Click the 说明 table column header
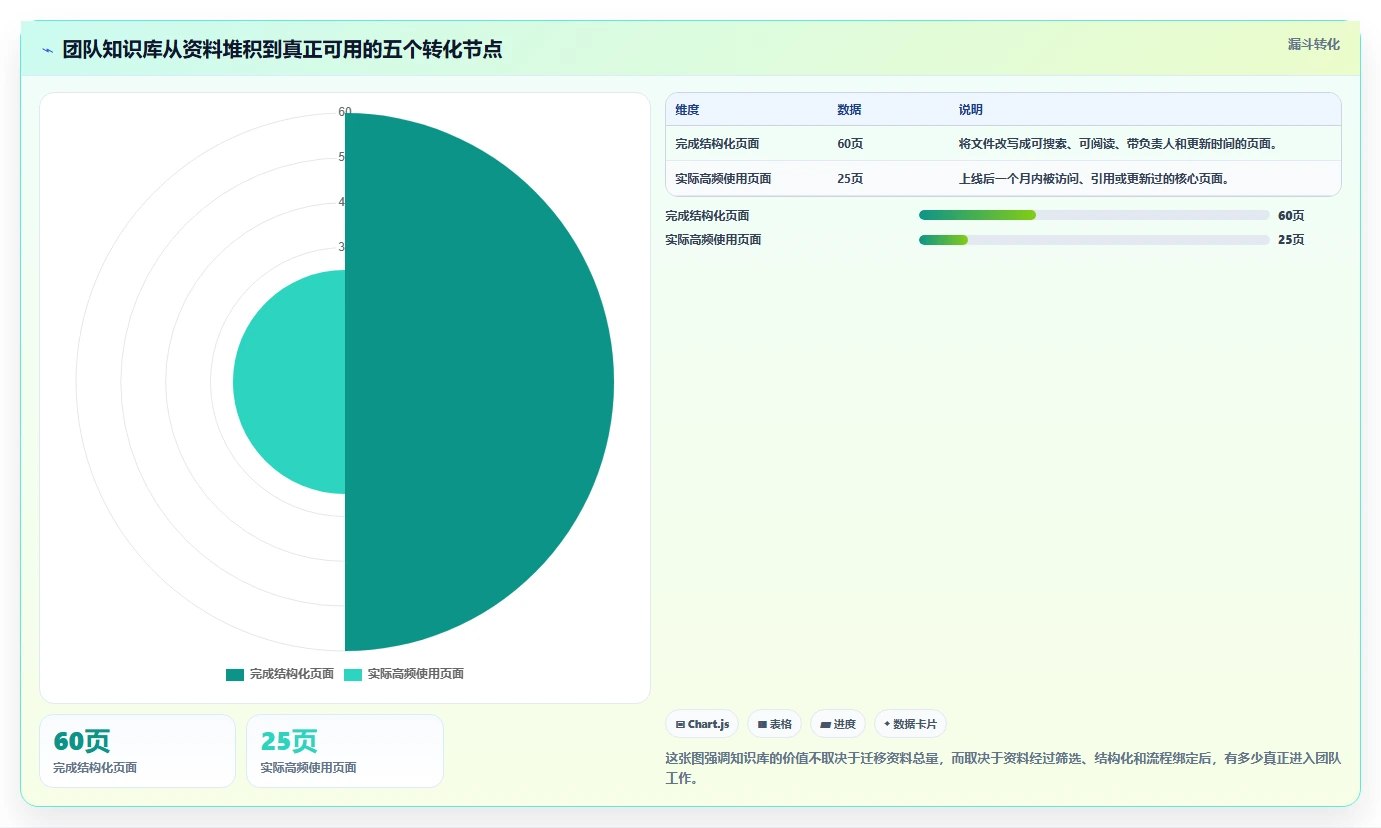1381x828 pixels. click(971, 110)
